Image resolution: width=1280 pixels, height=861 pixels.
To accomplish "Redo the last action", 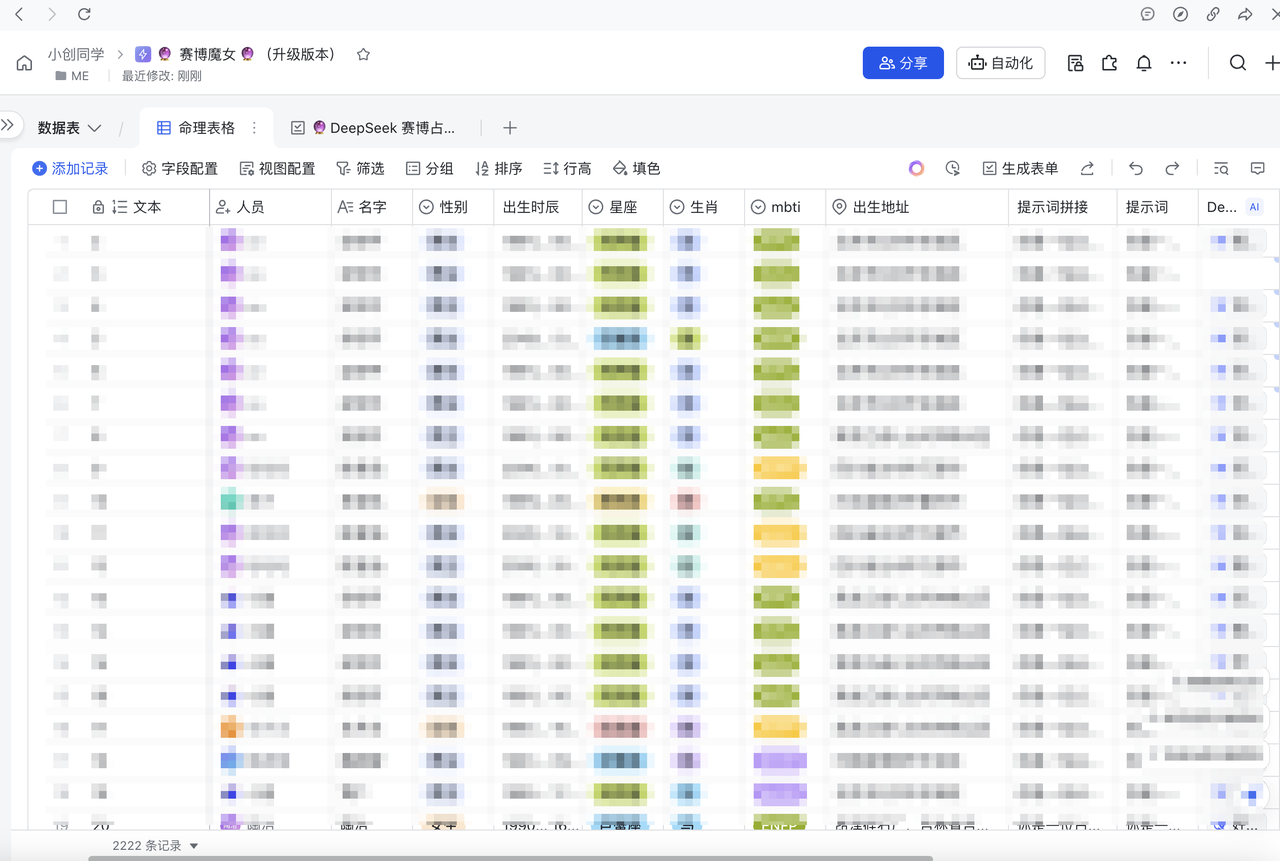I will [1172, 168].
